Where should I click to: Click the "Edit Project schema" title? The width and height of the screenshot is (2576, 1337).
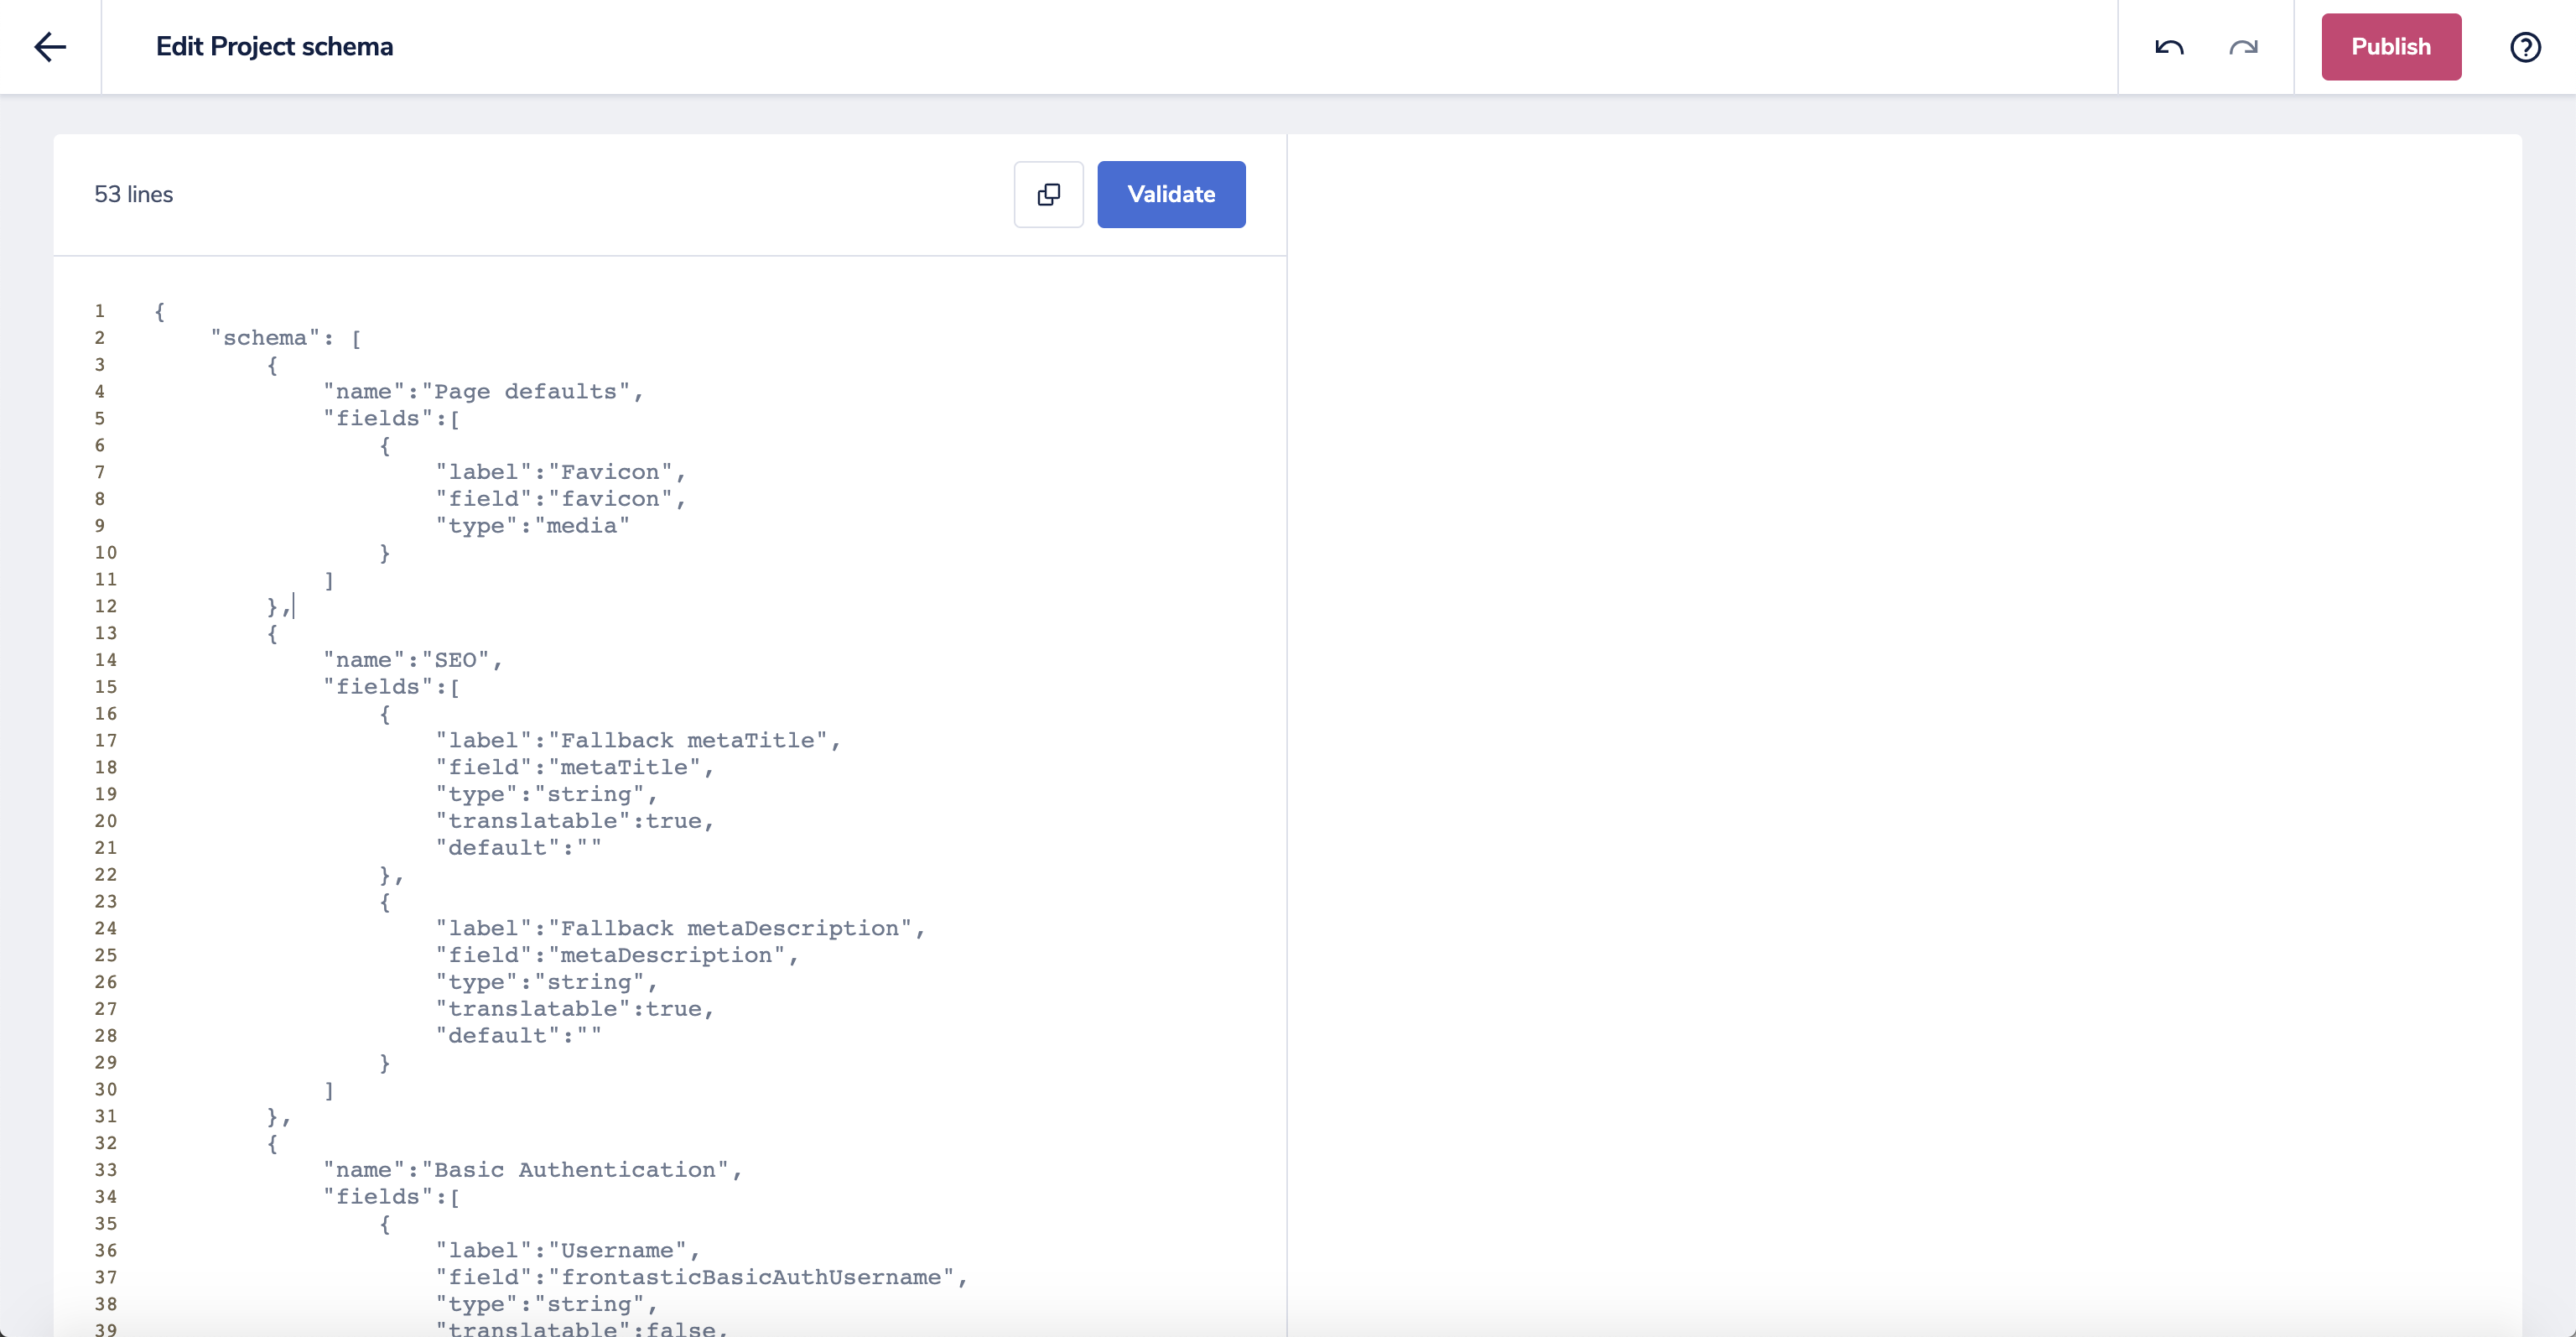tap(274, 47)
